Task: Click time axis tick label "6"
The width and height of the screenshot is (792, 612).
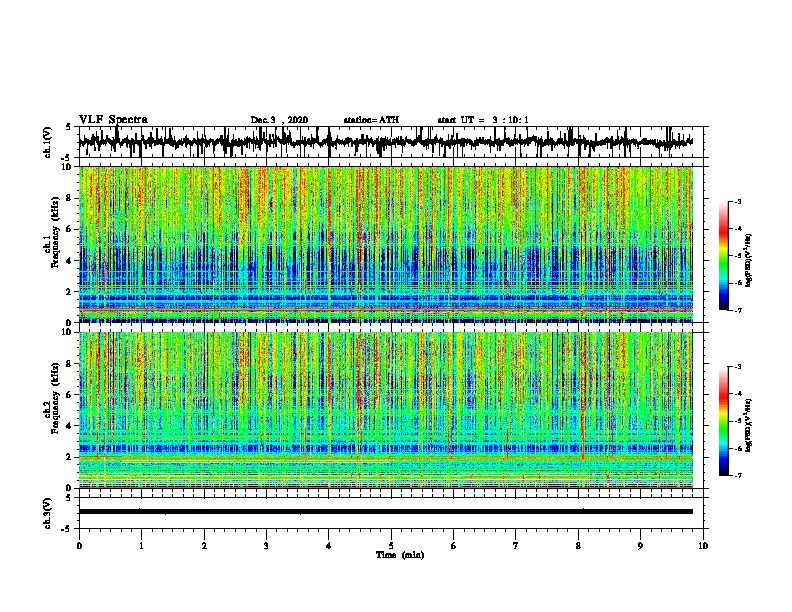Action: tap(453, 546)
